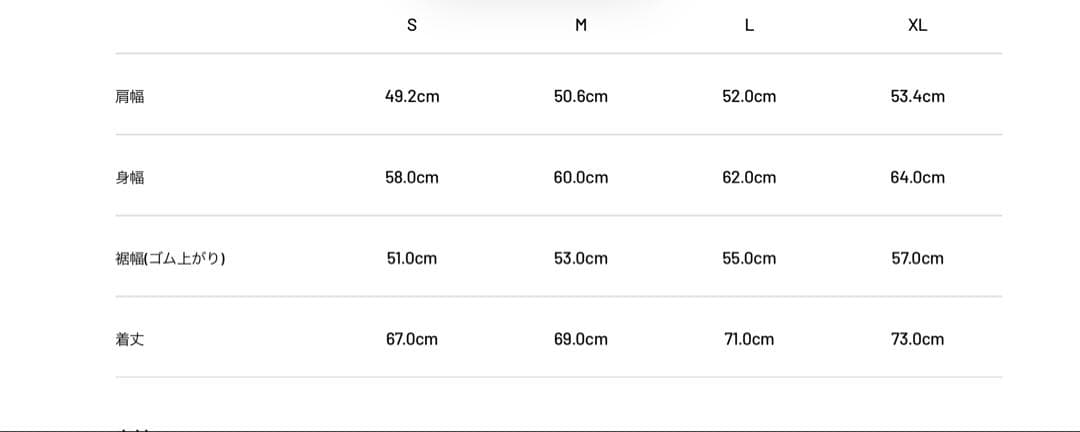Click the S size column header
Viewport: 1080px width, 432px height.
point(412,27)
